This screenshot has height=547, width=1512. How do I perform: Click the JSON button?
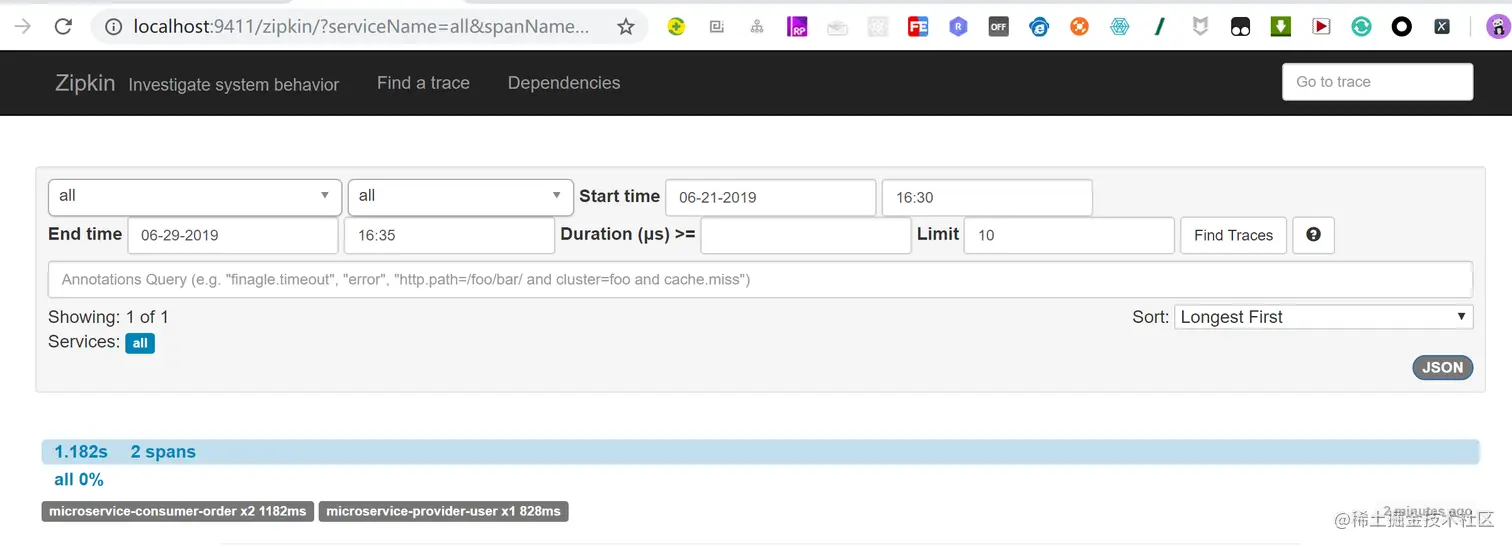coord(1443,367)
